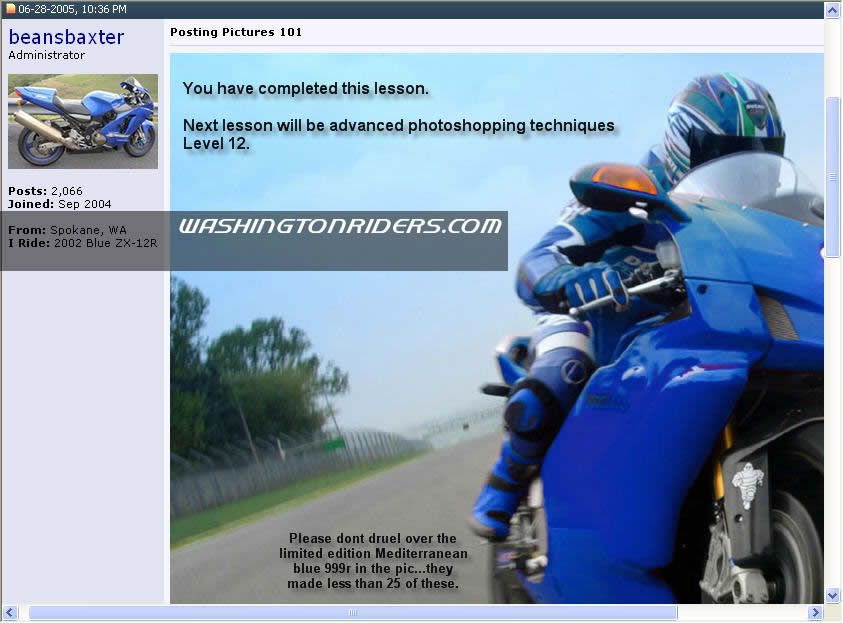
Task: Click the vertical scrollbar thumb
Action: 832,177
